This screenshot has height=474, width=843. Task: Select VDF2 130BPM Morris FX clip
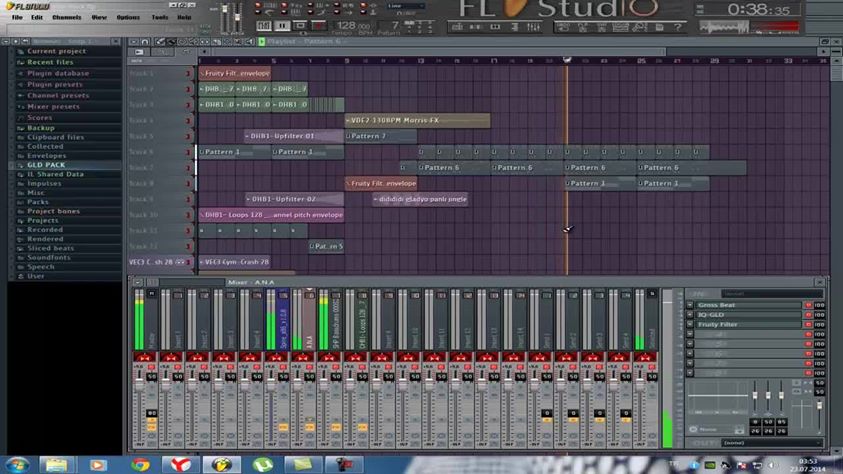tap(417, 120)
